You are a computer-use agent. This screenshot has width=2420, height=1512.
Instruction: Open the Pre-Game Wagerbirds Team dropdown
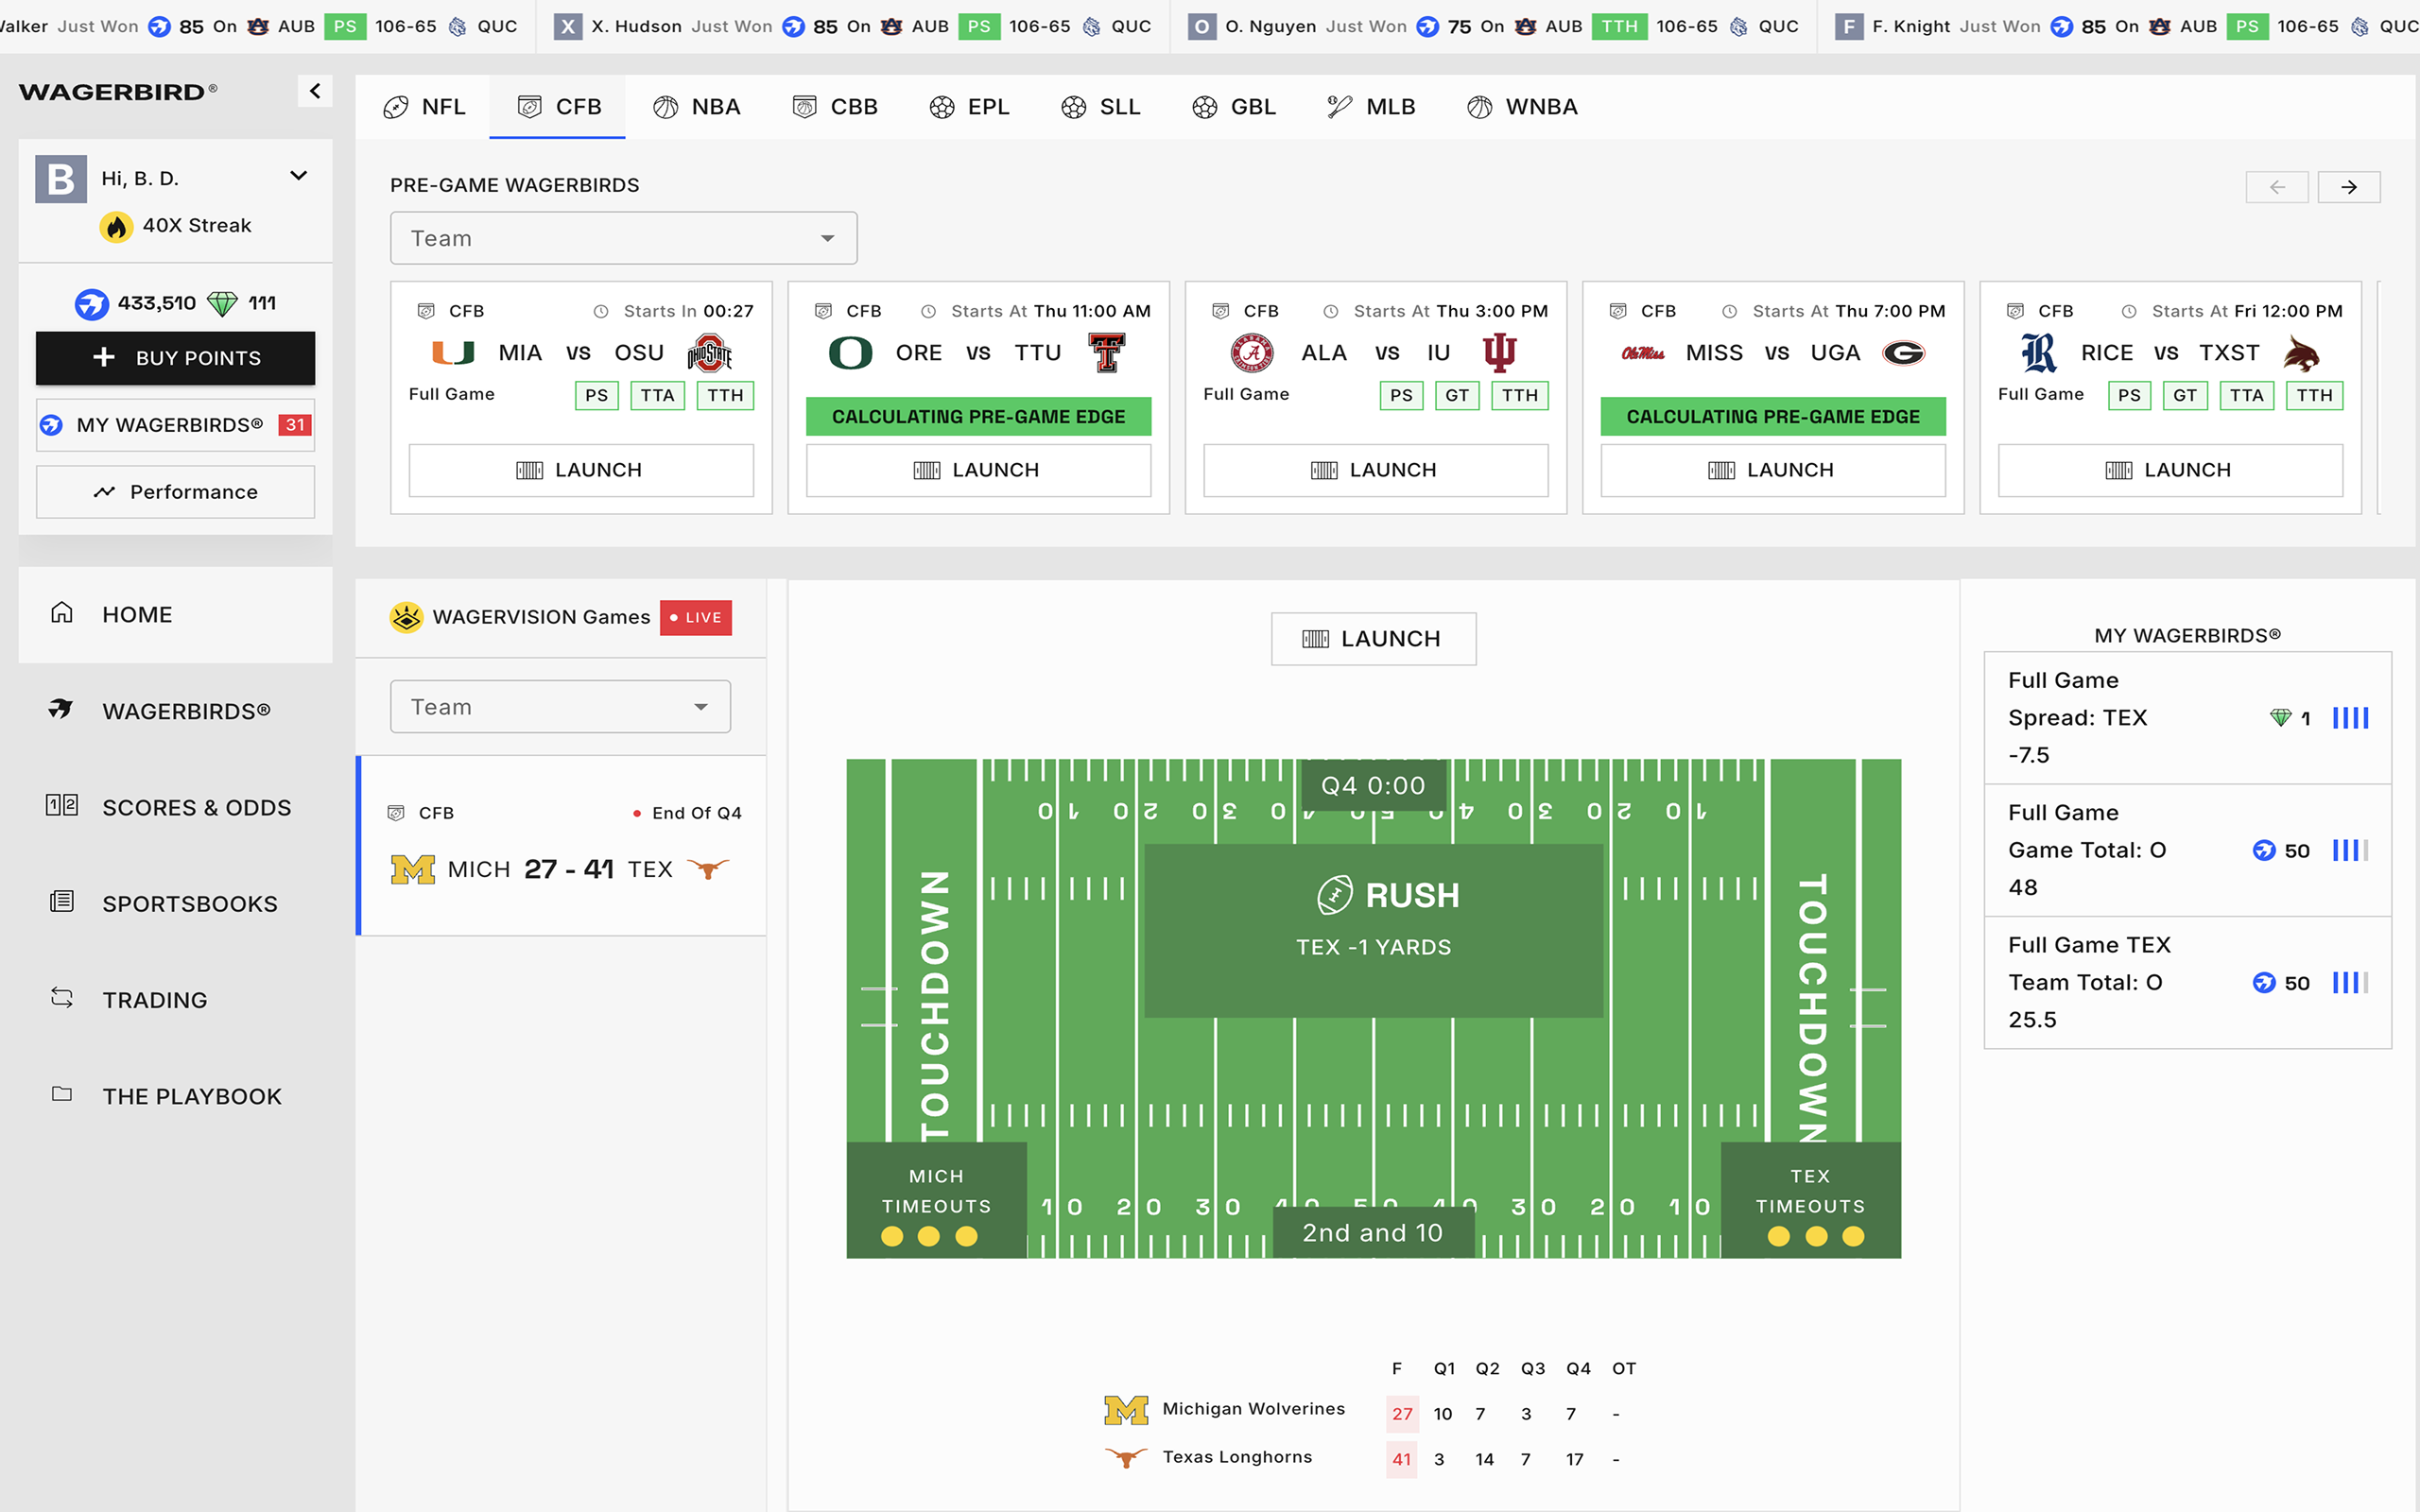tap(623, 238)
